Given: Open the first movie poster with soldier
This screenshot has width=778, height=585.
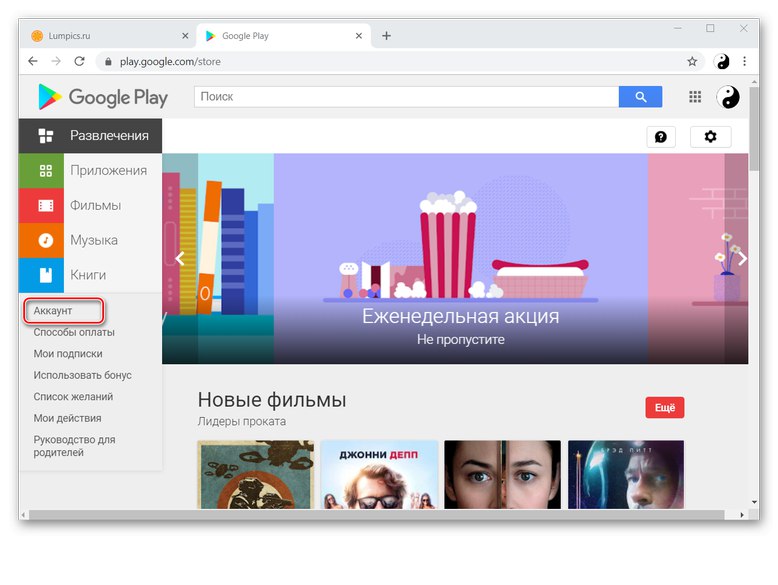Looking at the screenshot, I should pos(256,474).
